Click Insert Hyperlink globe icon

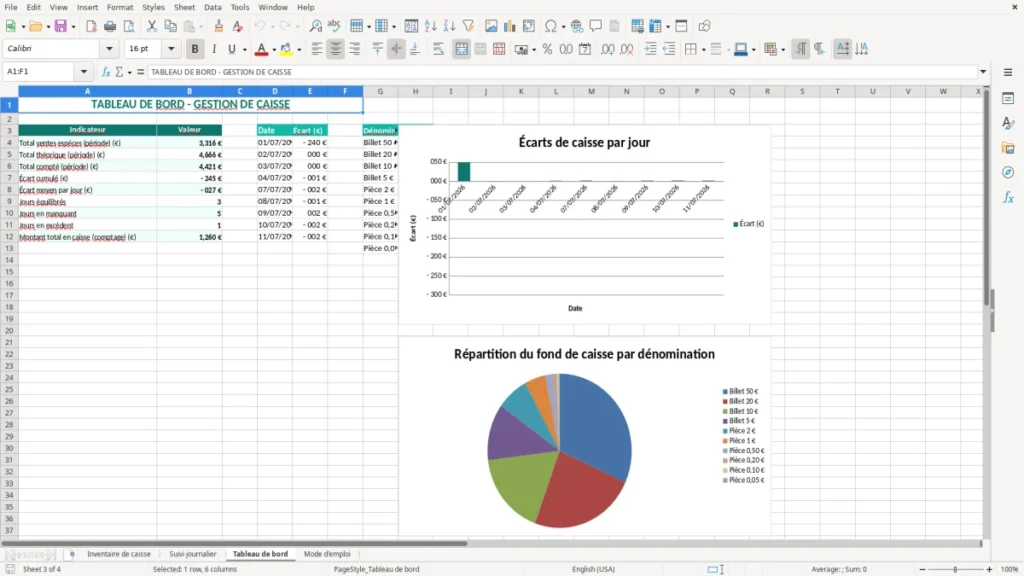click(x=577, y=26)
